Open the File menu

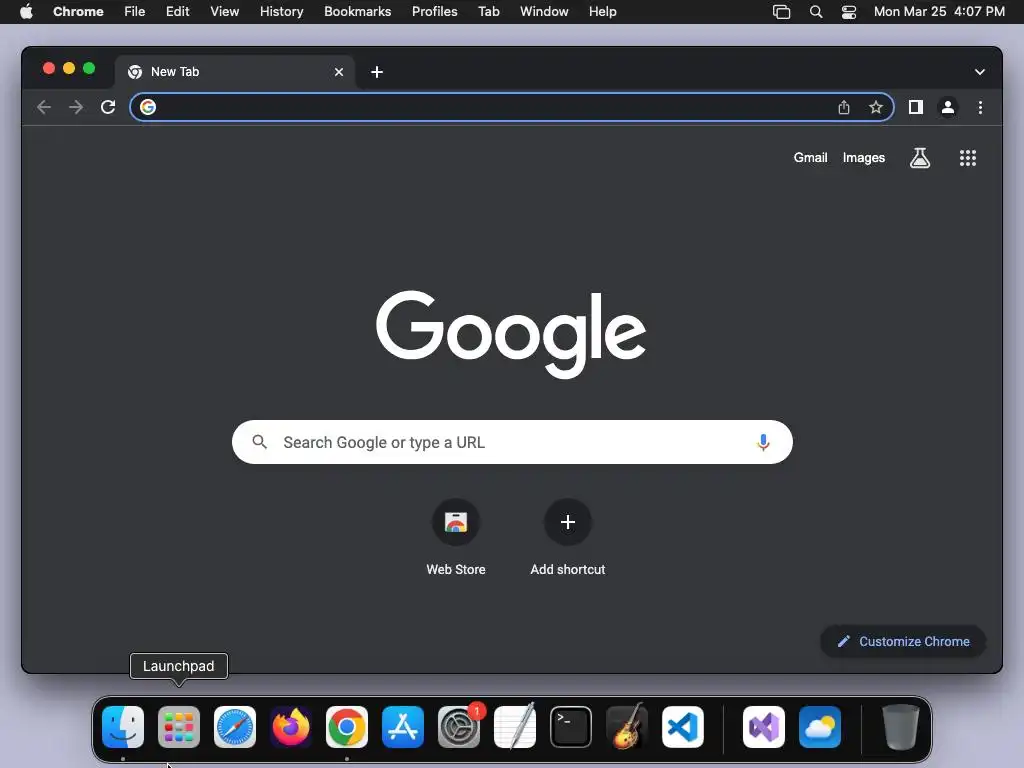pyautogui.click(x=135, y=12)
